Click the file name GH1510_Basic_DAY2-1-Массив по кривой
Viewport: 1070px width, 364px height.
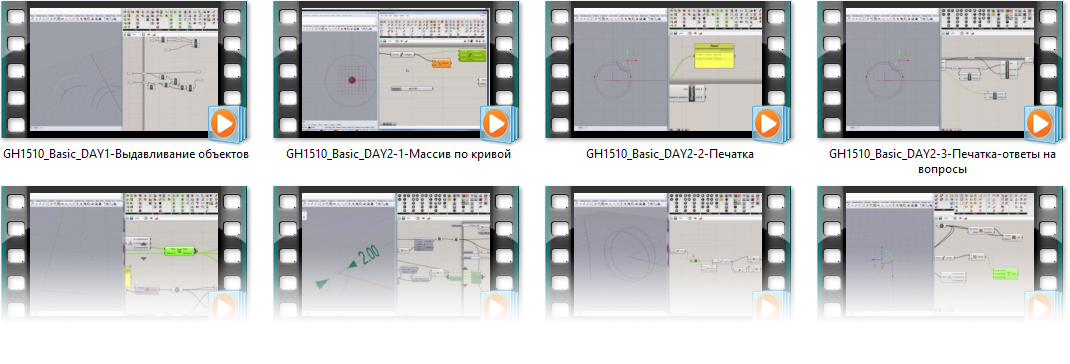pyautogui.click(x=399, y=154)
